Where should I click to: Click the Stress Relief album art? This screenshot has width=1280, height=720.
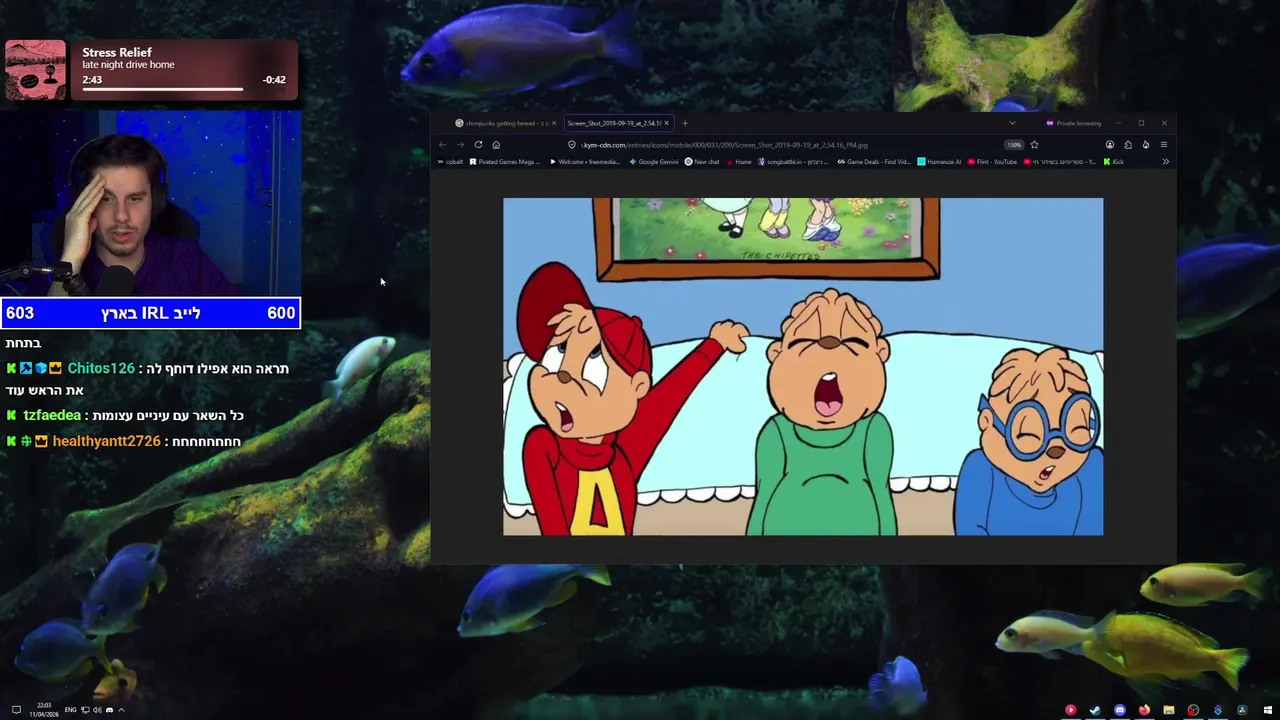click(x=35, y=70)
